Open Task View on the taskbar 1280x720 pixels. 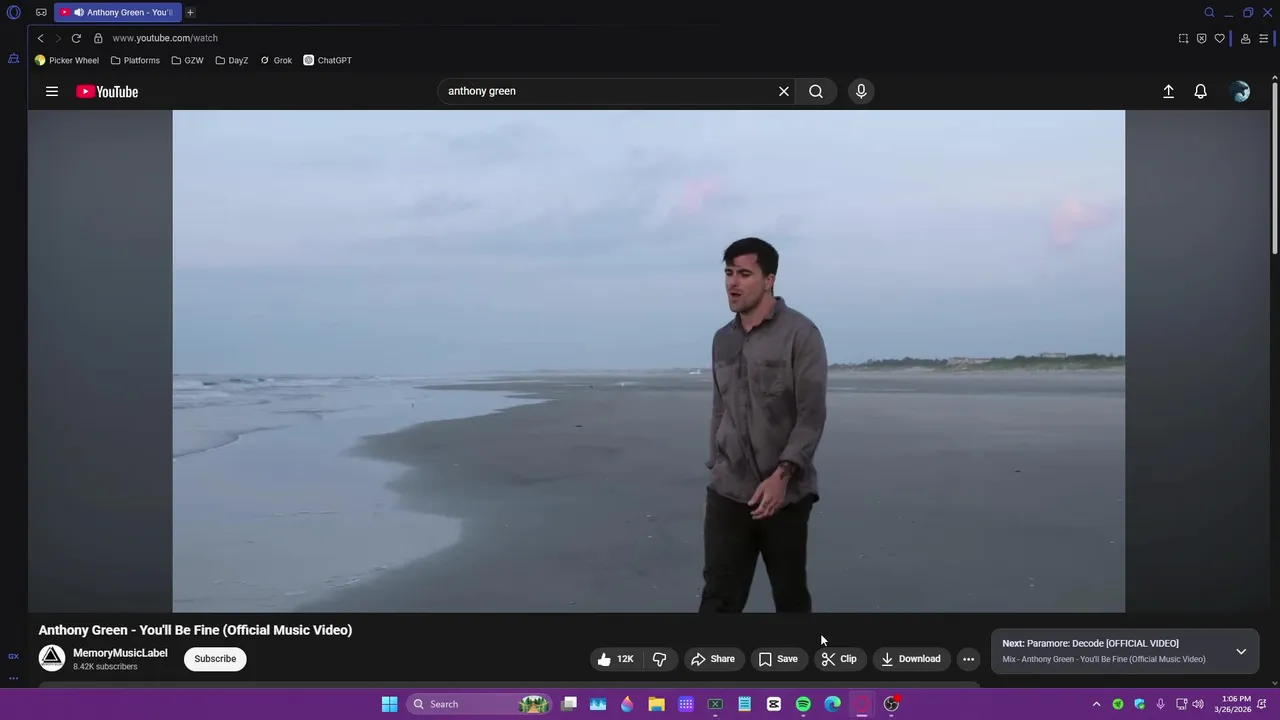point(569,704)
